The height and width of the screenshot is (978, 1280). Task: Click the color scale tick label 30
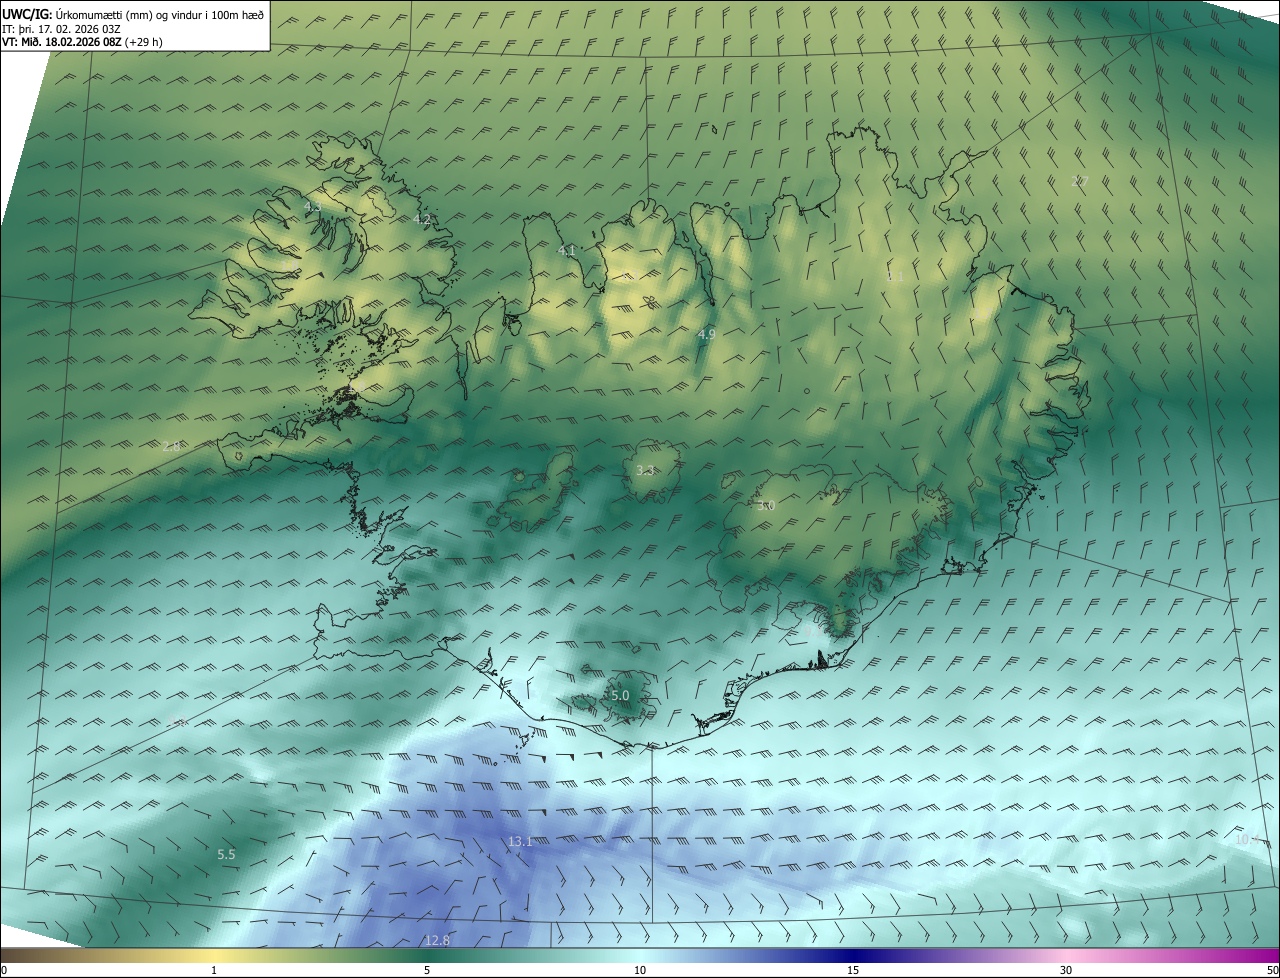pos(1066,970)
